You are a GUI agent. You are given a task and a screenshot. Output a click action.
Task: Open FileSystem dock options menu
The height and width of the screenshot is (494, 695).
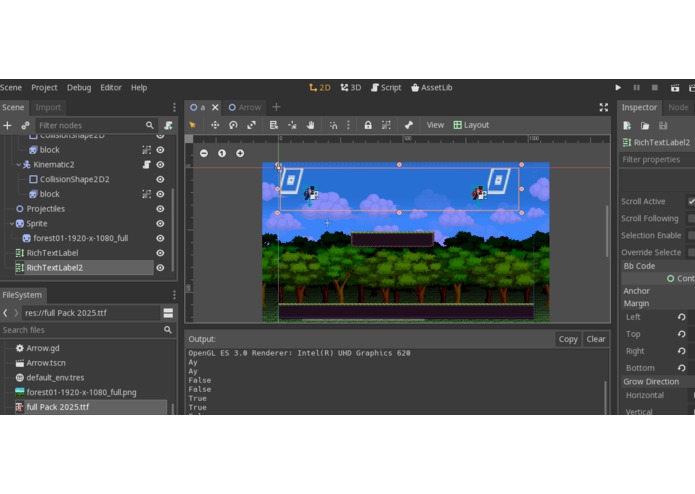[174, 295]
